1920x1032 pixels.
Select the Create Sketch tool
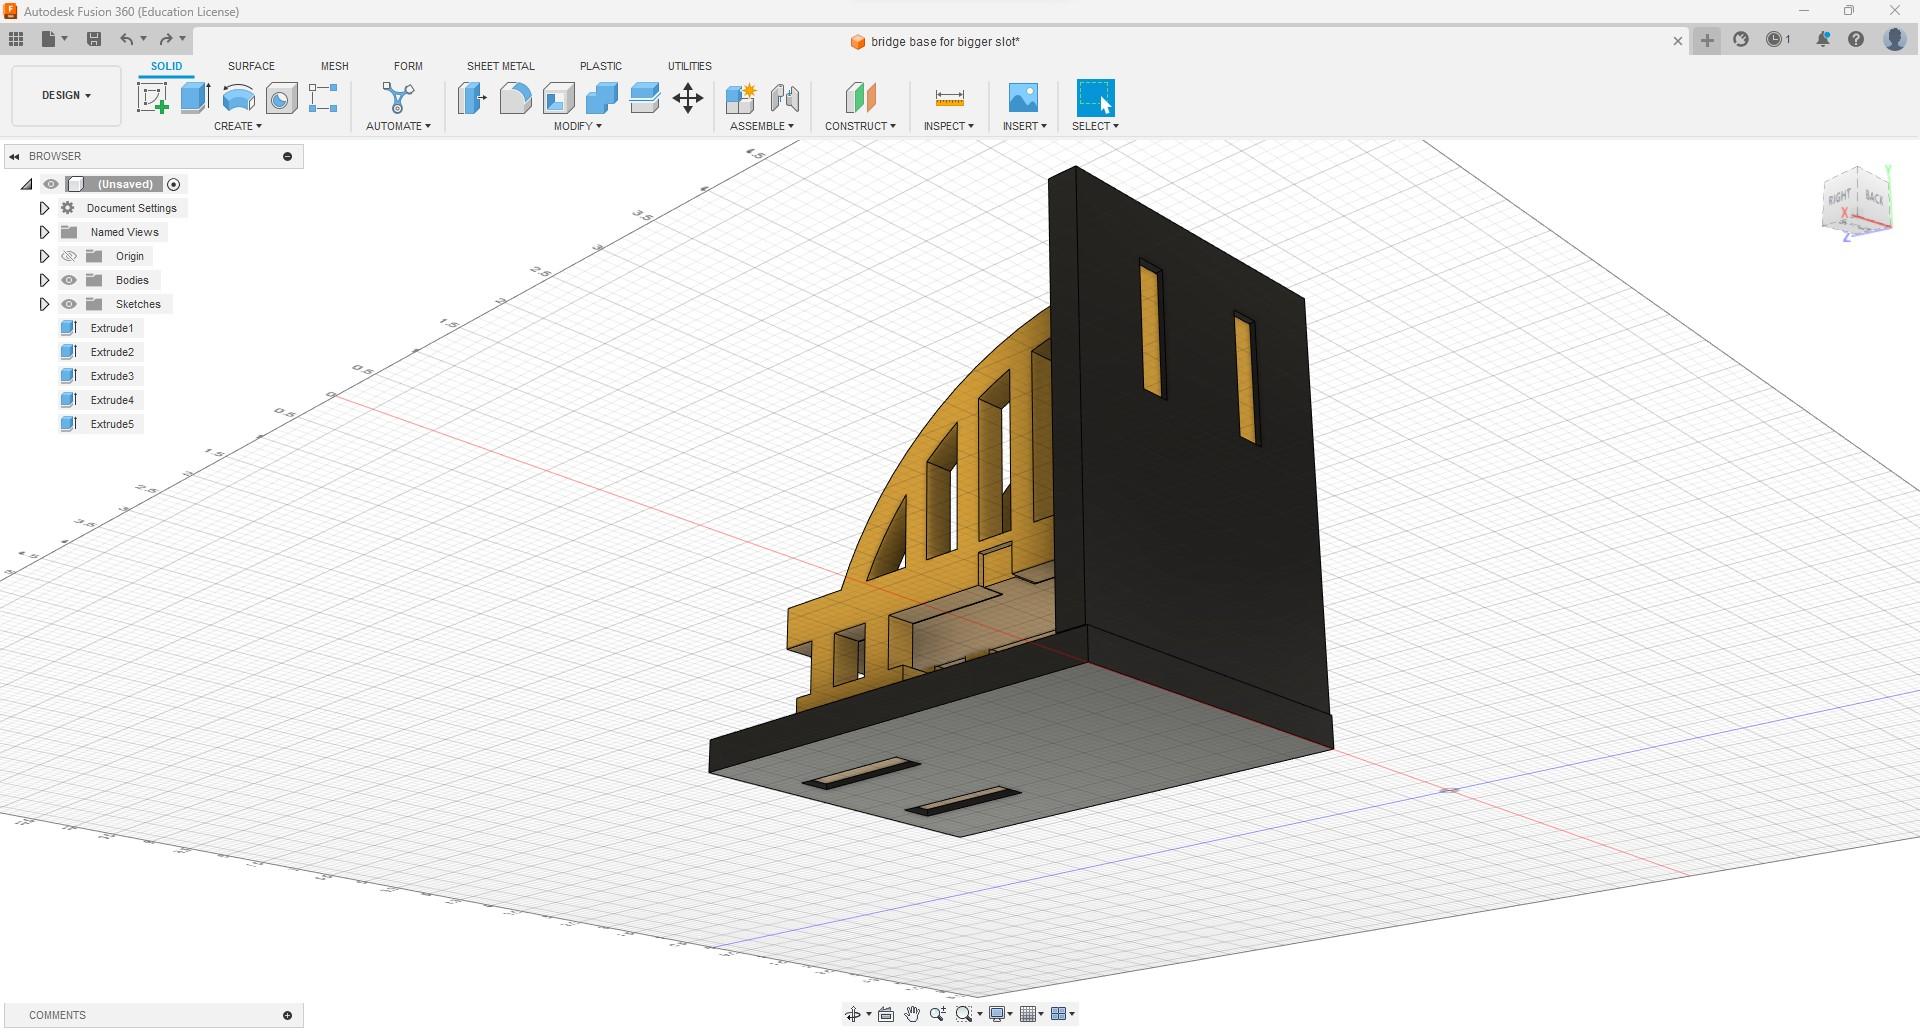(153, 98)
